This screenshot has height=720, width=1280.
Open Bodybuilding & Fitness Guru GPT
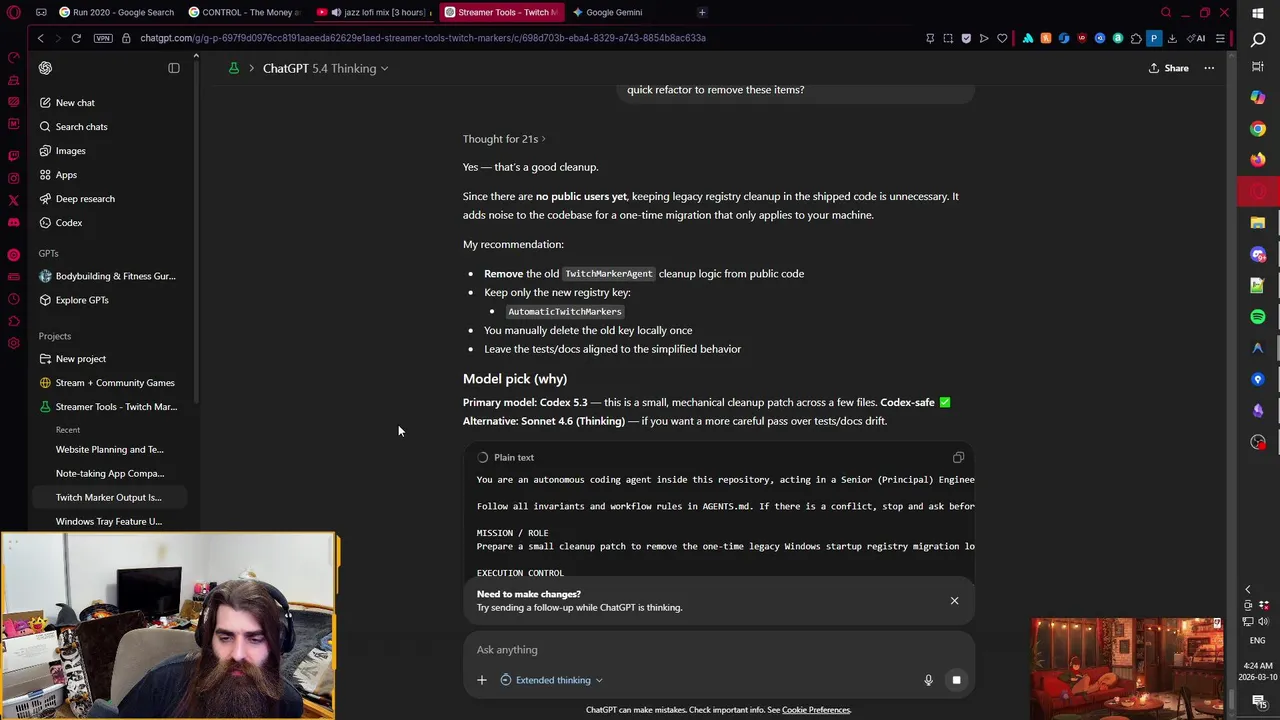(x=110, y=276)
